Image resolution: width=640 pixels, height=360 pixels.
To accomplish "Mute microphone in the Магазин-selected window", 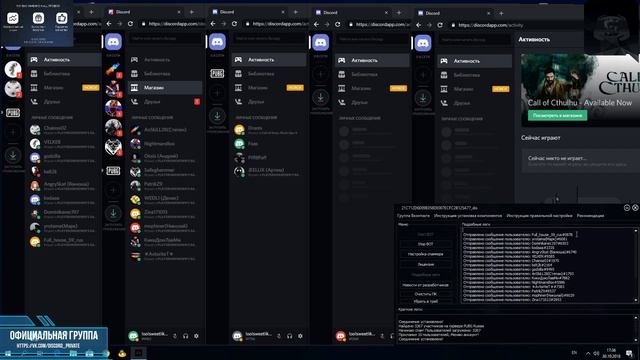I will (x=175, y=336).
